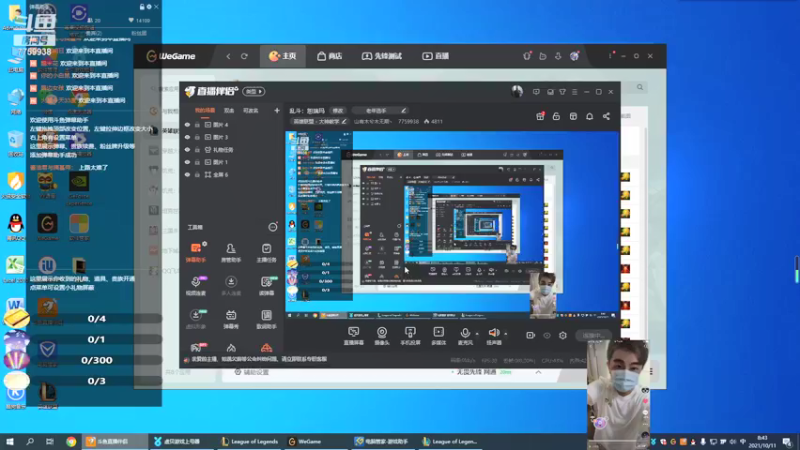Toggle preview eye icon beside settings gear
The width and height of the screenshot is (800, 450).
click(547, 335)
